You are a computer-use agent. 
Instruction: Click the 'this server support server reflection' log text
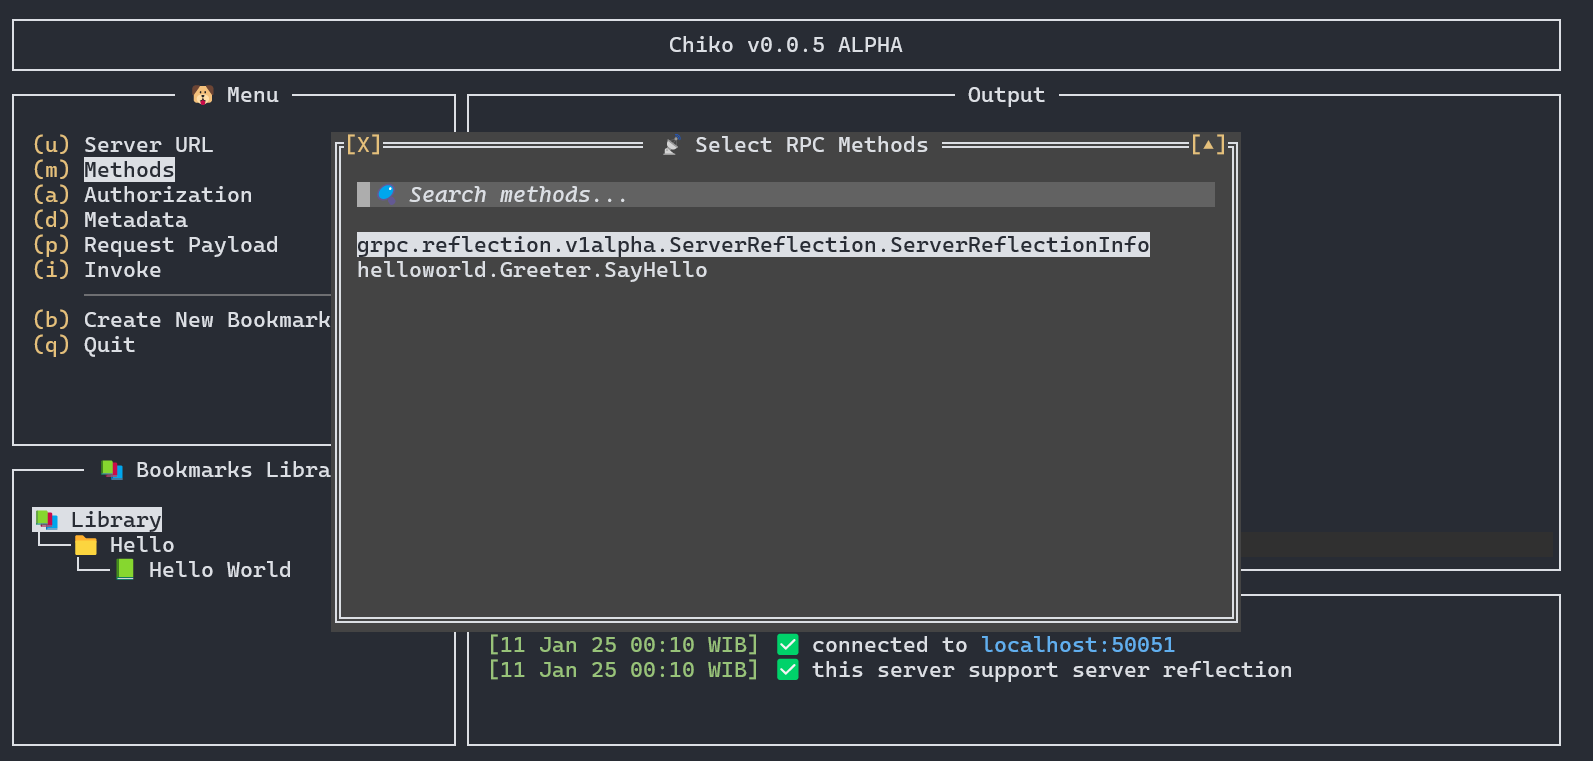click(1052, 670)
